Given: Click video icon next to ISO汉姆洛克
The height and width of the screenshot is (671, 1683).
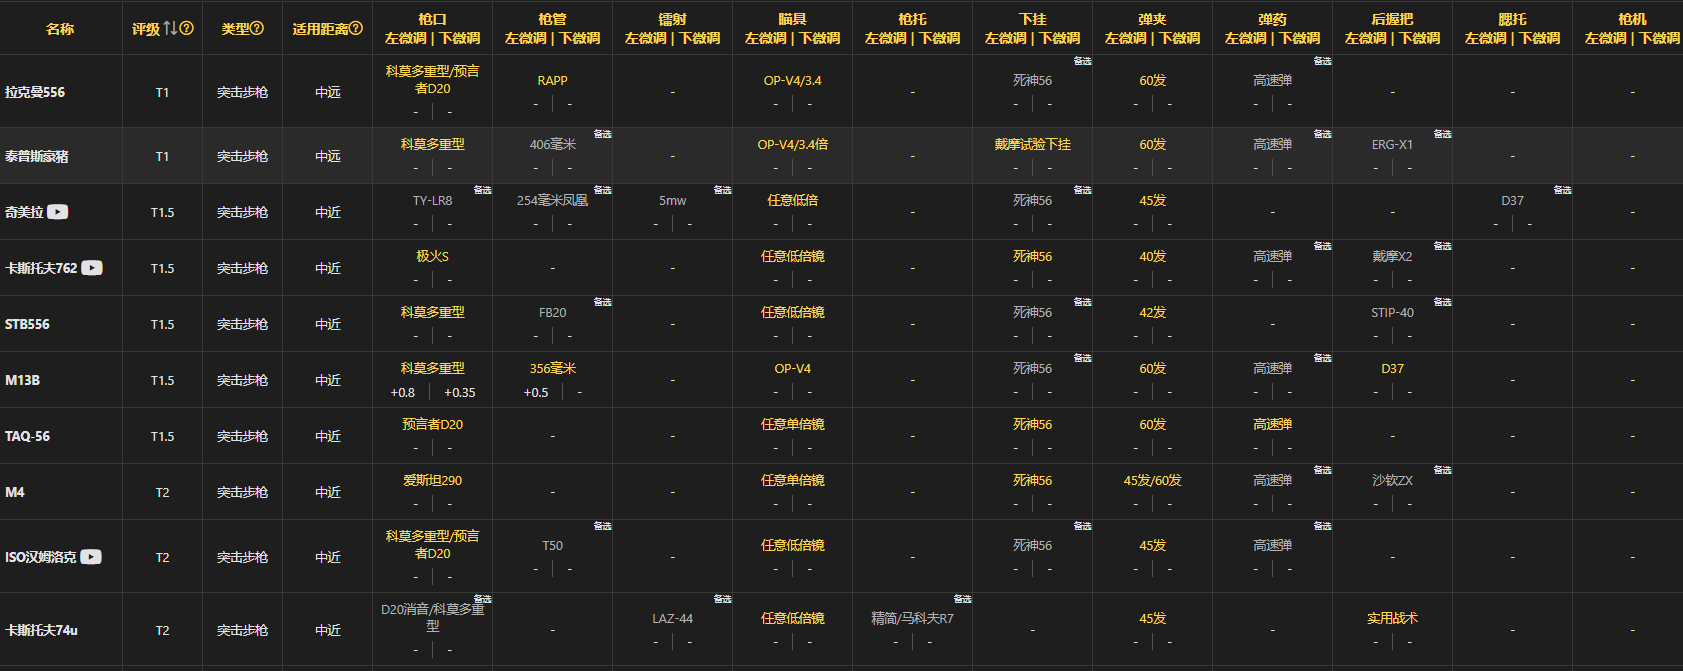Looking at the screenshot, I should tap(91, 557).
